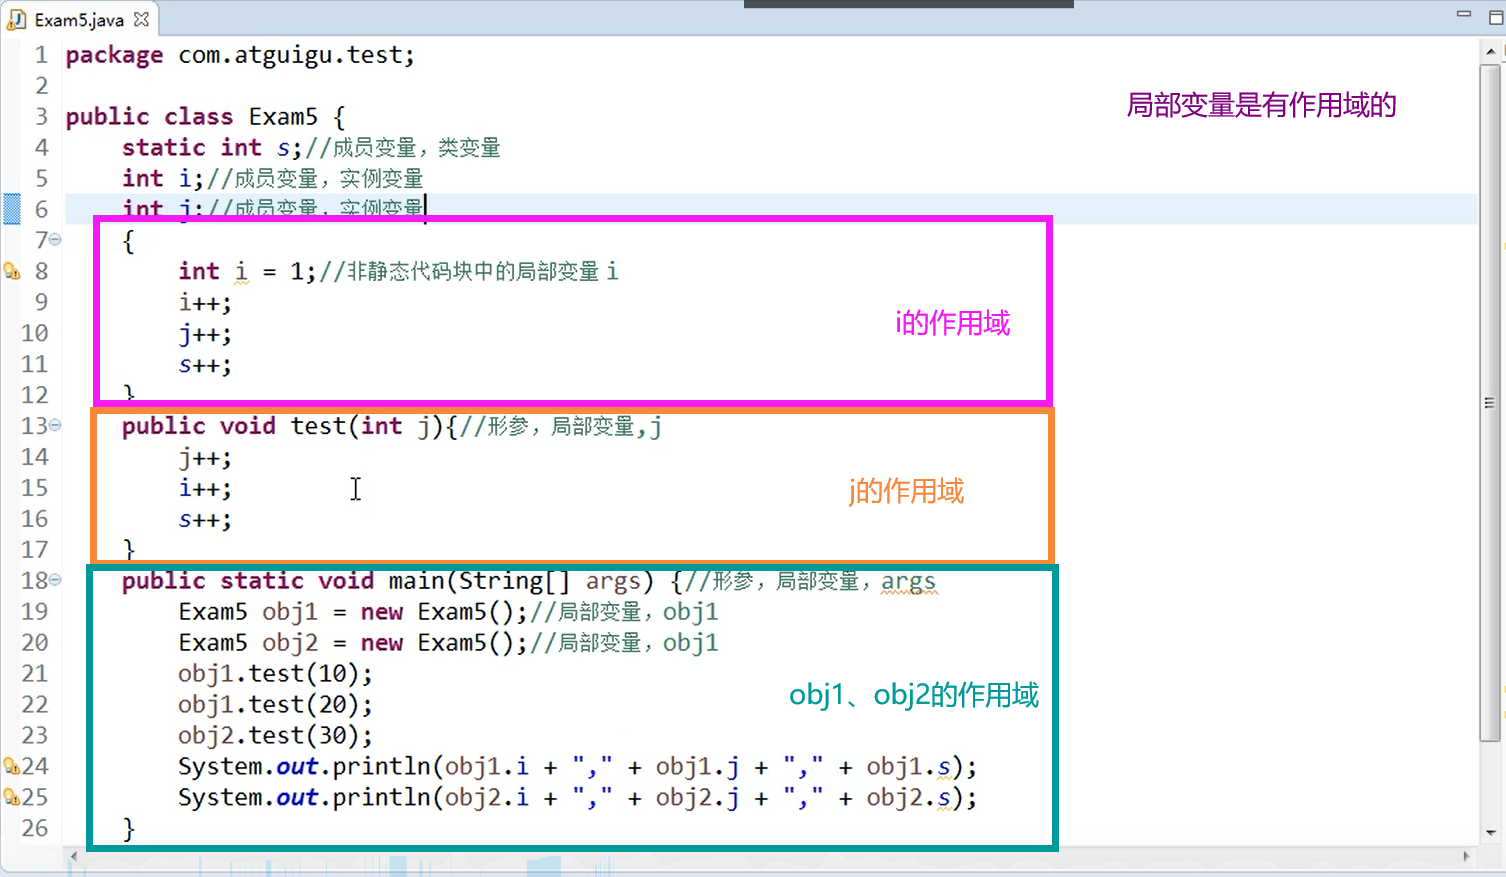Click line number 3 in the gutter
The height and width of the screenshot is (877, 1506).
[x=41, y=117]
